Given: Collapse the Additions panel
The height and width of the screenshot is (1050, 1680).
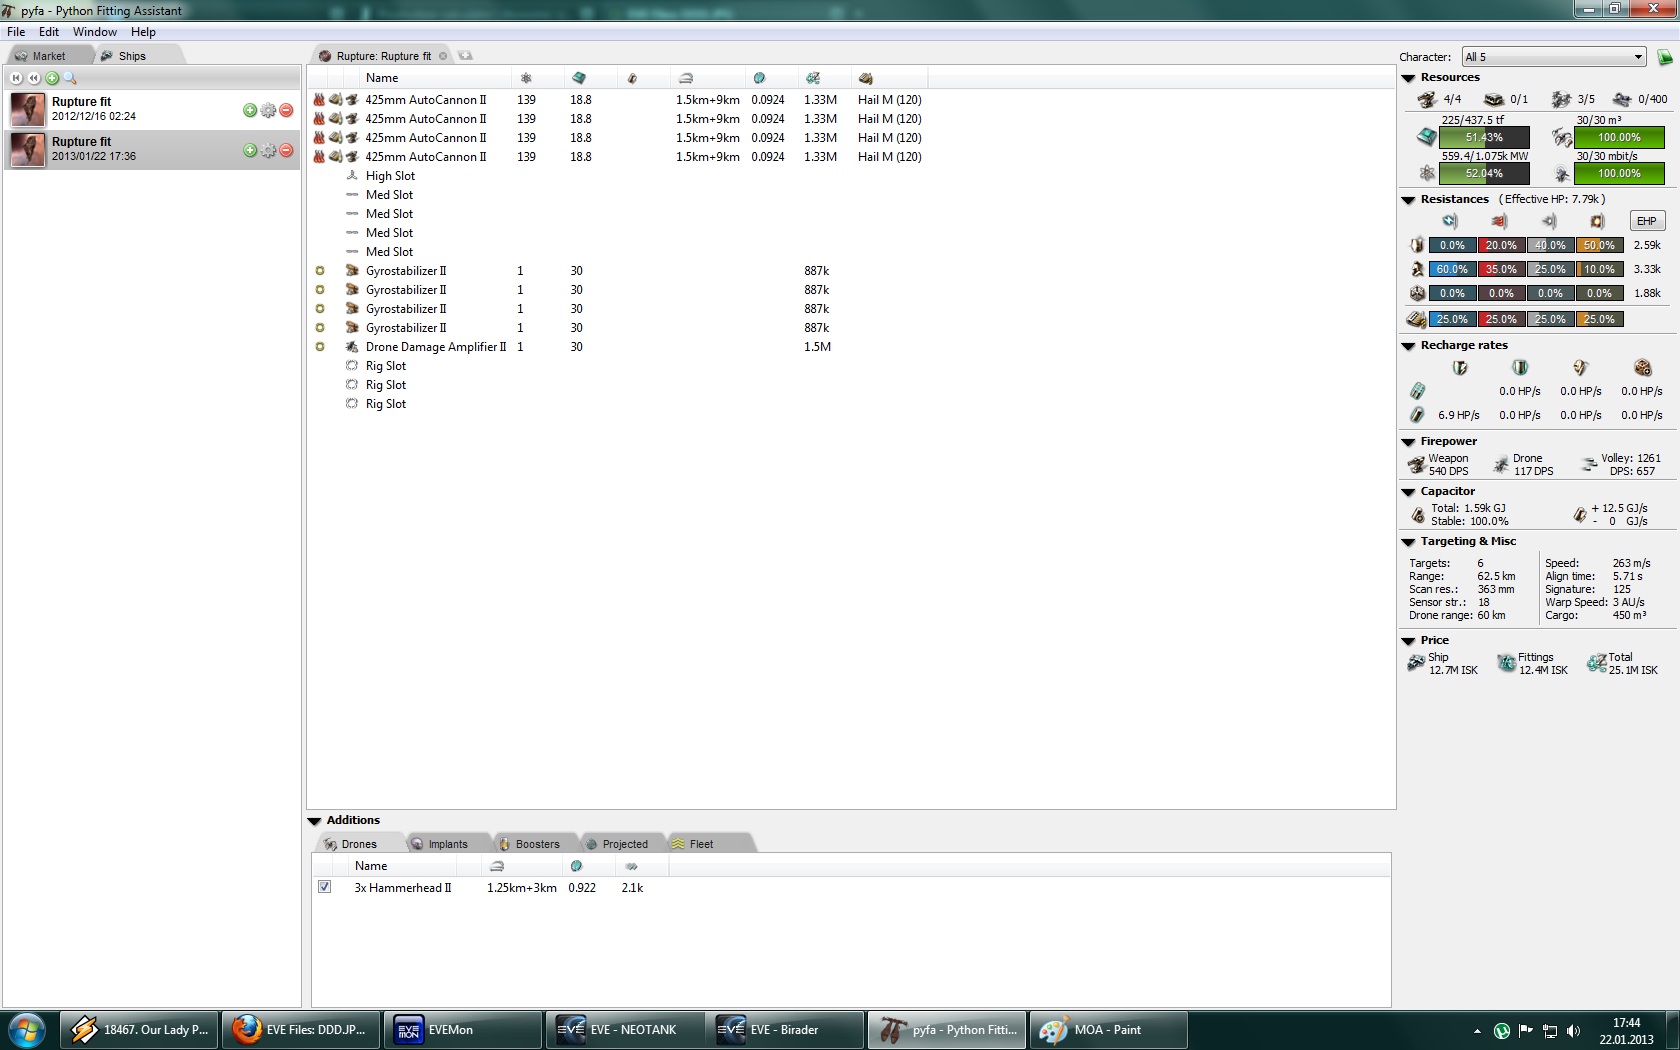Looking at the screenshot, I should coord(314,821).
